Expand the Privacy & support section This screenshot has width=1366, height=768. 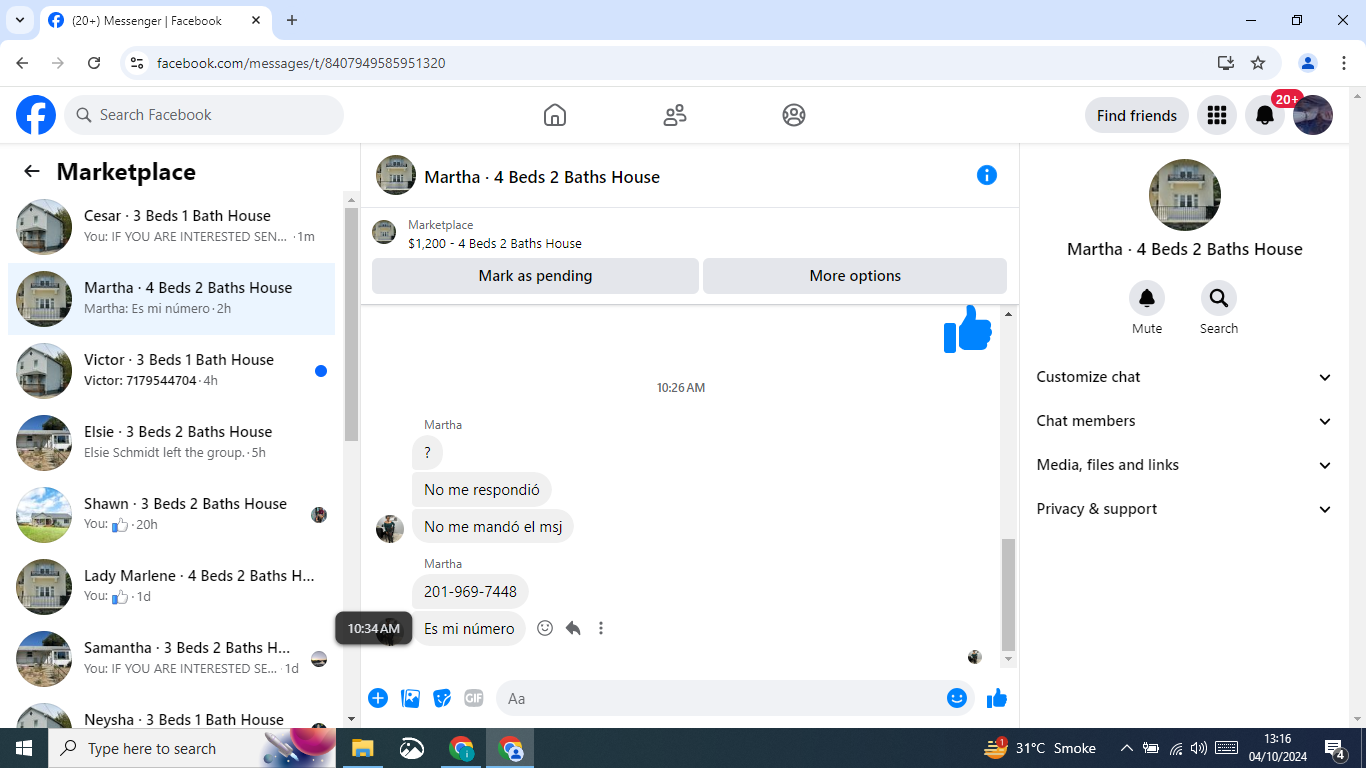1184,509
